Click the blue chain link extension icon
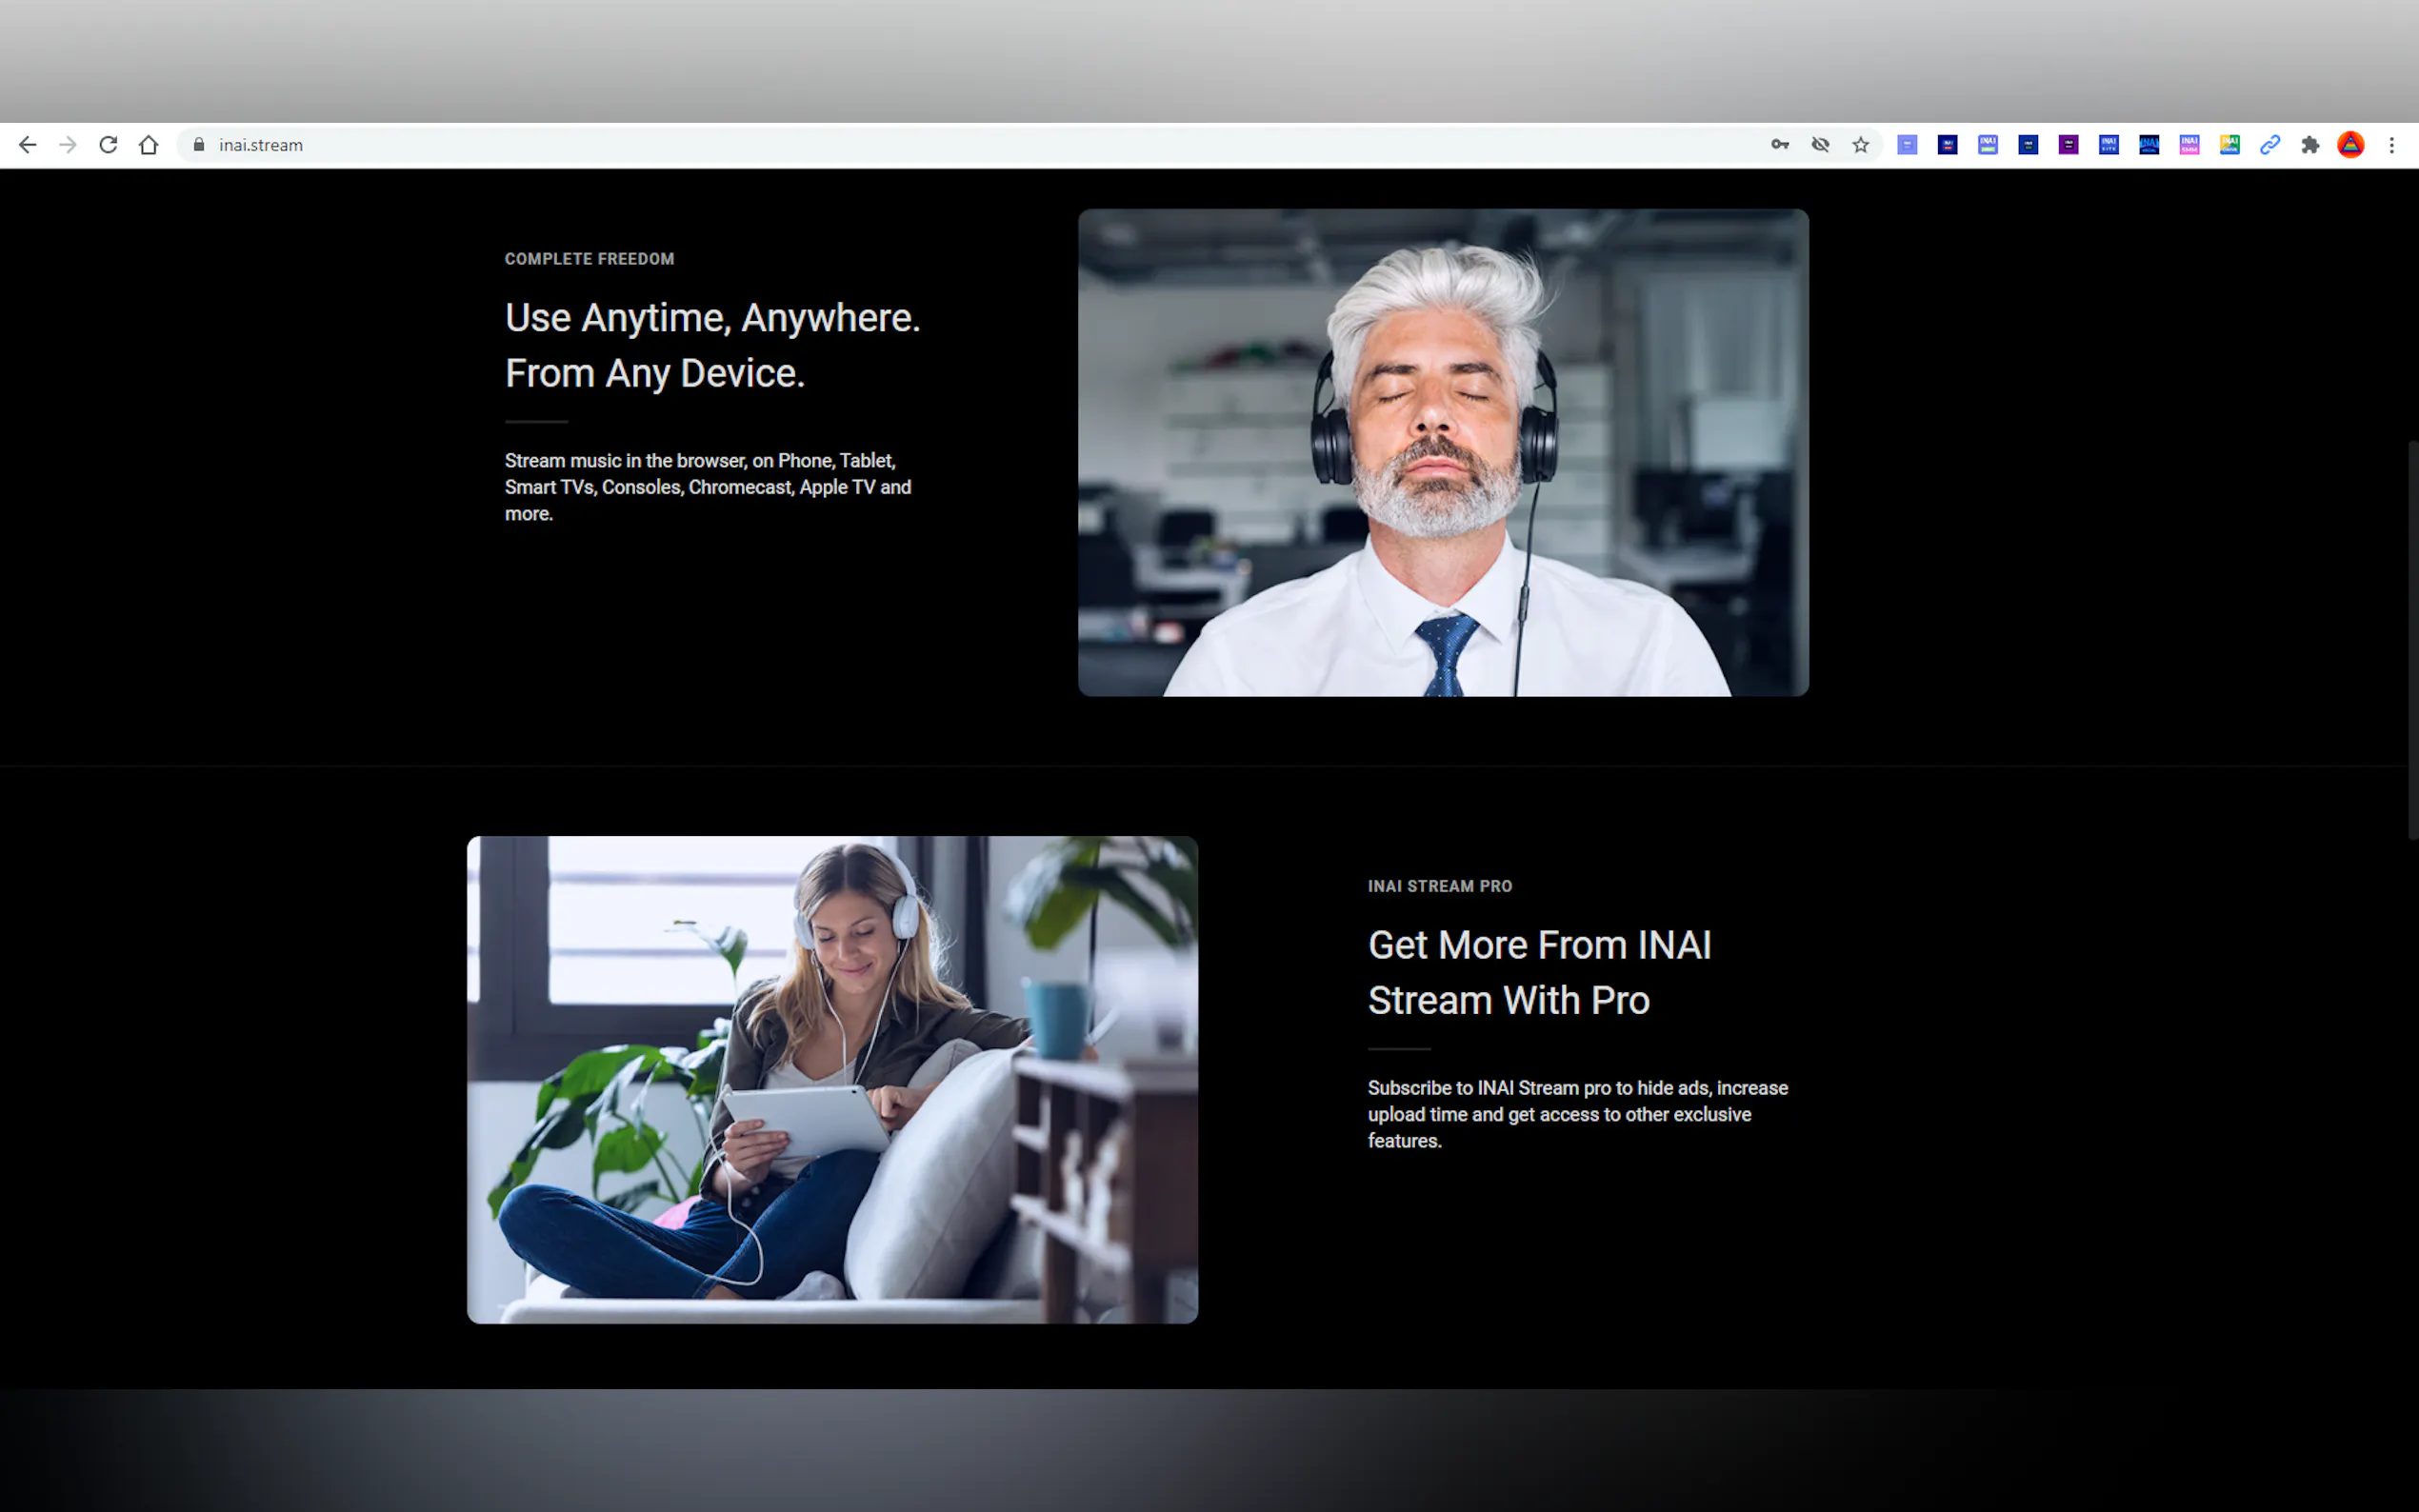Screen dimensions: 2419x1512 [x=2270, y=145]
